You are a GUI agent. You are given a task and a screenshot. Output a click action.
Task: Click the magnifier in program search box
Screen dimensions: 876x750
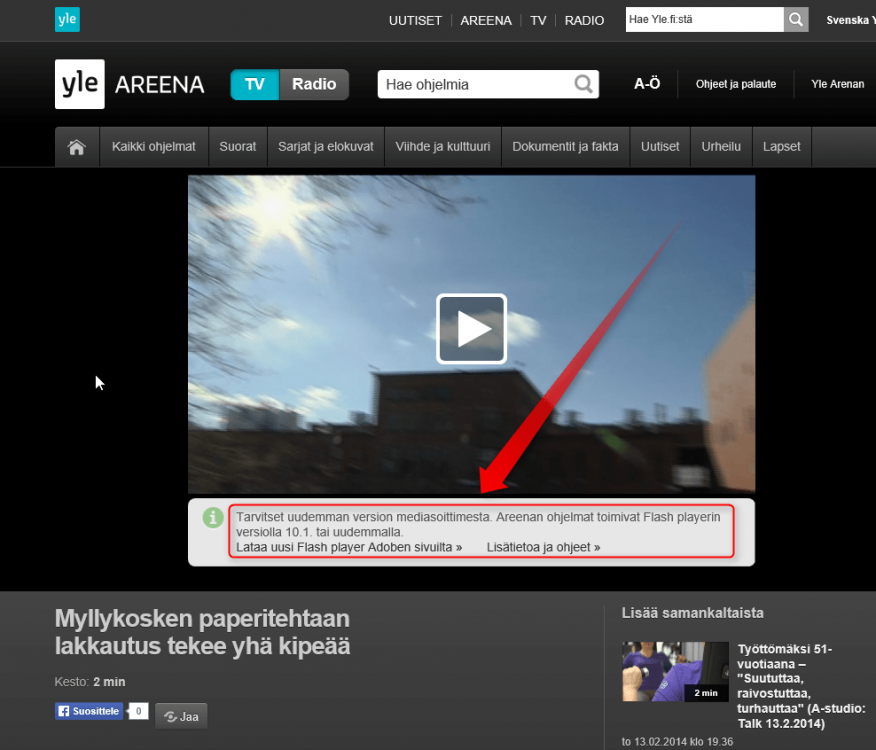pyautogui.click(x=583, y=84)
